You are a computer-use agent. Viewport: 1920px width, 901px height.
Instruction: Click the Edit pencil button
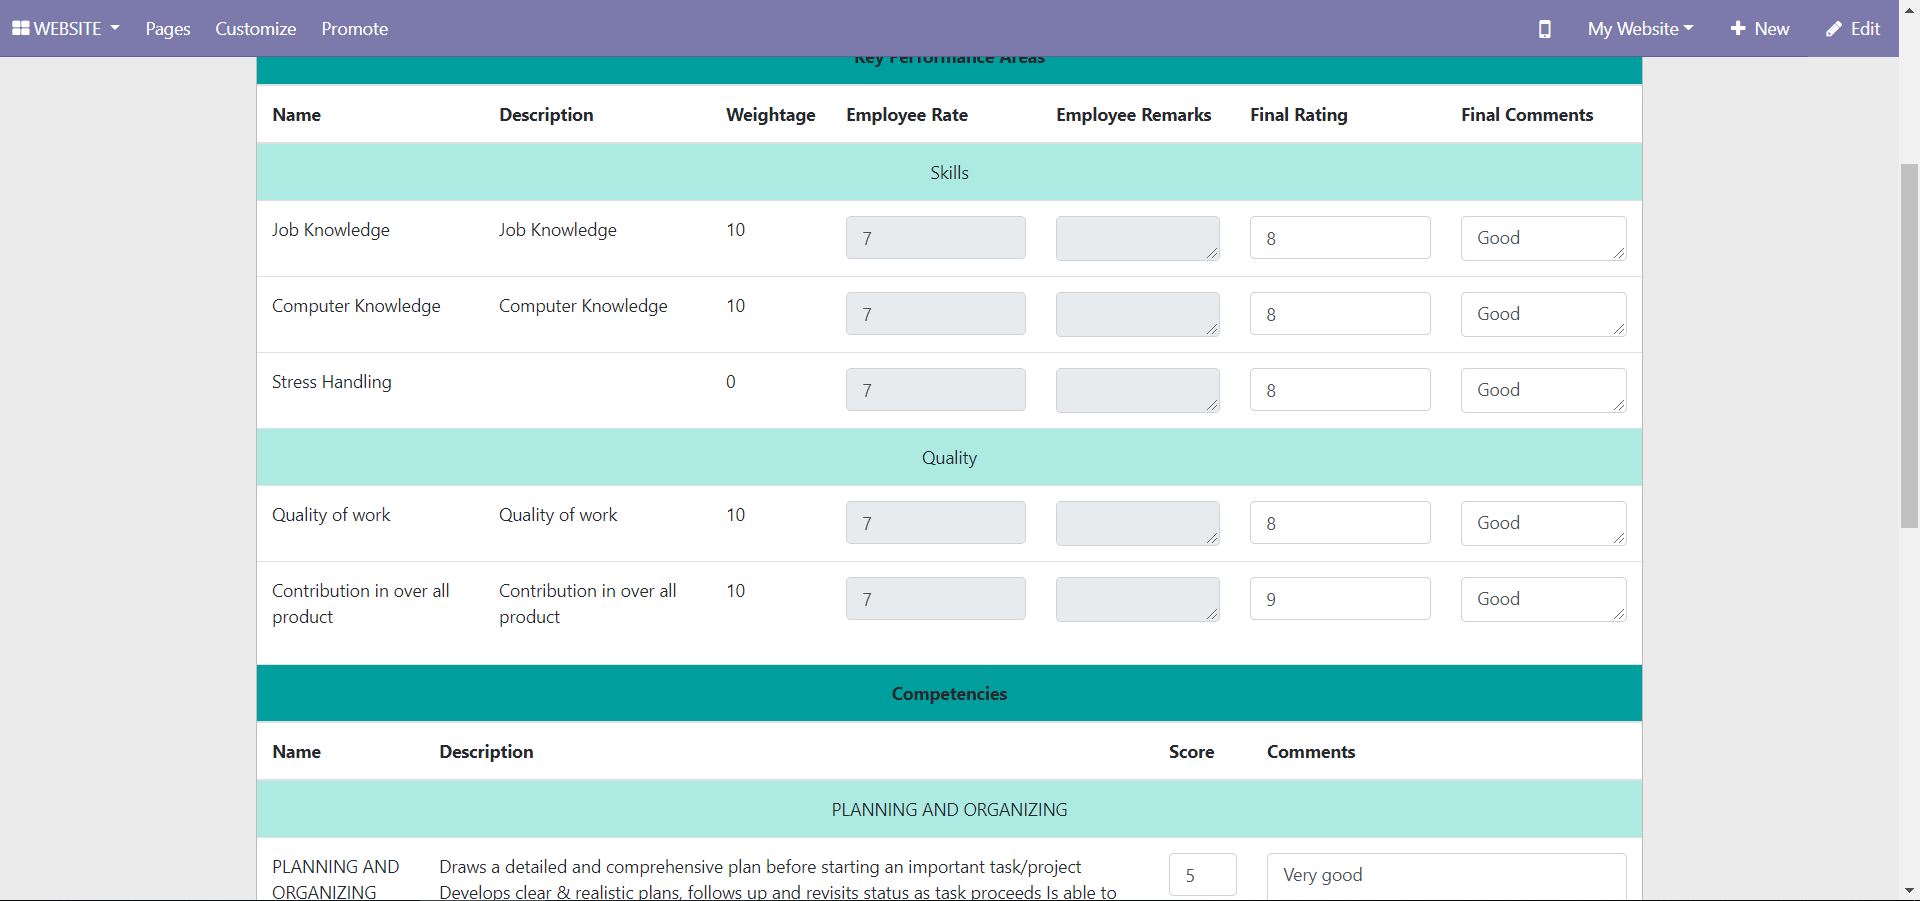click(x=1853, y=29)
